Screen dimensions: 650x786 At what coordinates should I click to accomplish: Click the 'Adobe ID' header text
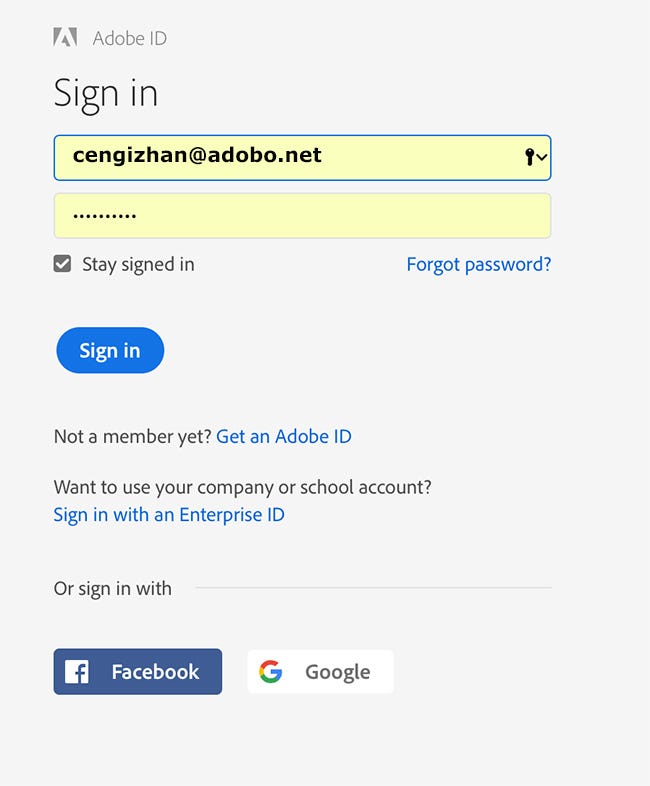(x=130, y=38)
